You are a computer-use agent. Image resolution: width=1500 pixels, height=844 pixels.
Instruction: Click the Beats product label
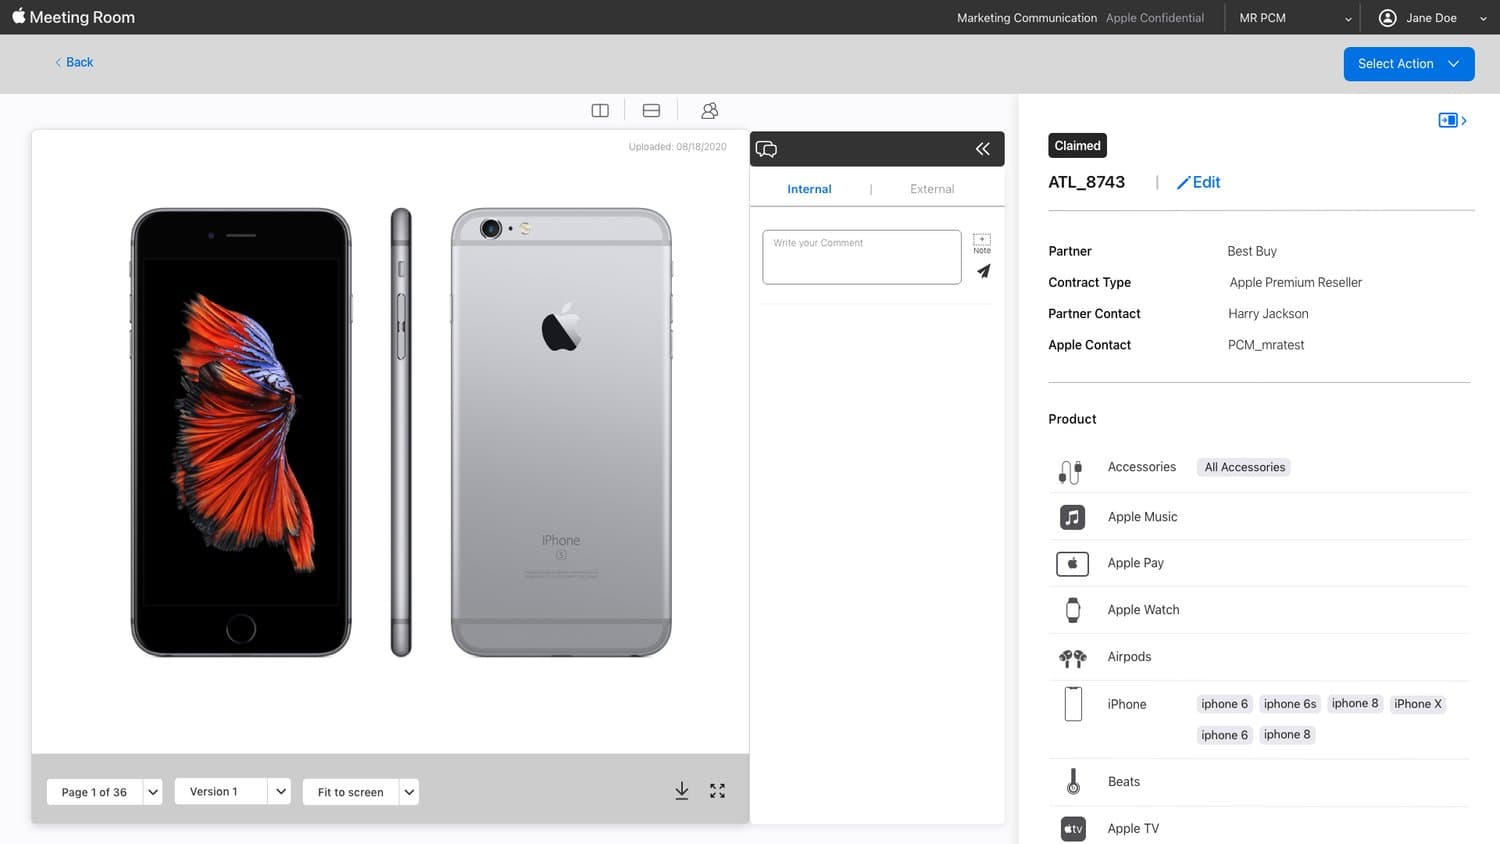tap(1123, 782)
